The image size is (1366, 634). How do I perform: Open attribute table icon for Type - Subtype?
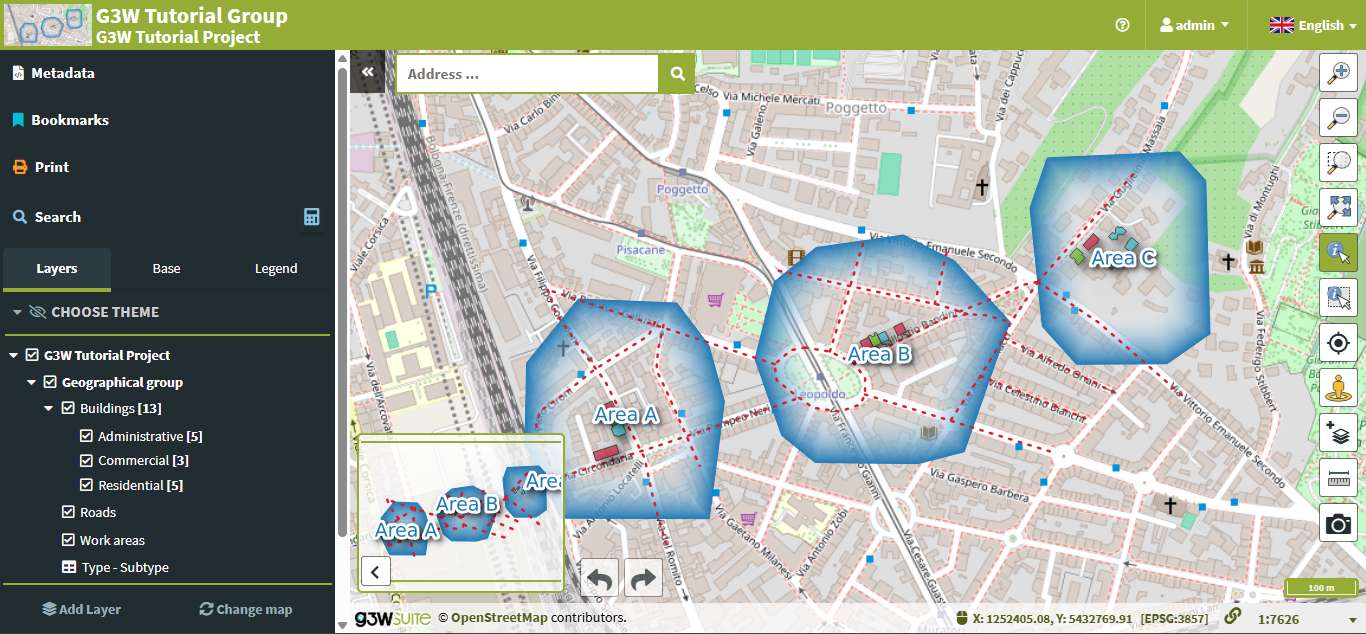pos(69,567)
